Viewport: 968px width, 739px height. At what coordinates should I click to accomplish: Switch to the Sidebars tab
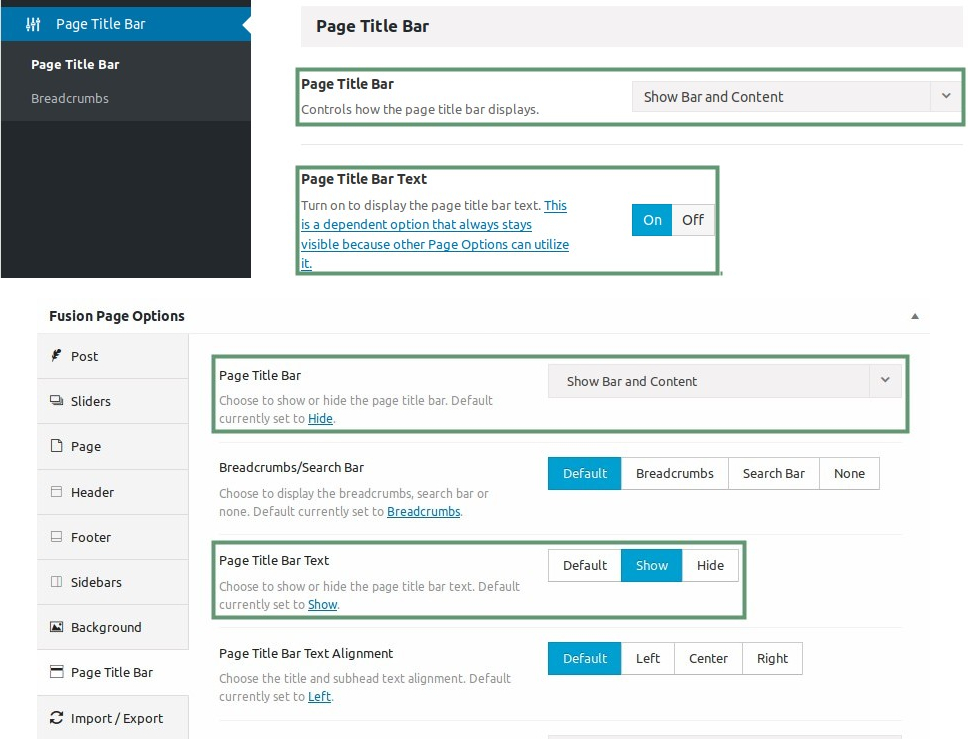click(x=113, y=582)
